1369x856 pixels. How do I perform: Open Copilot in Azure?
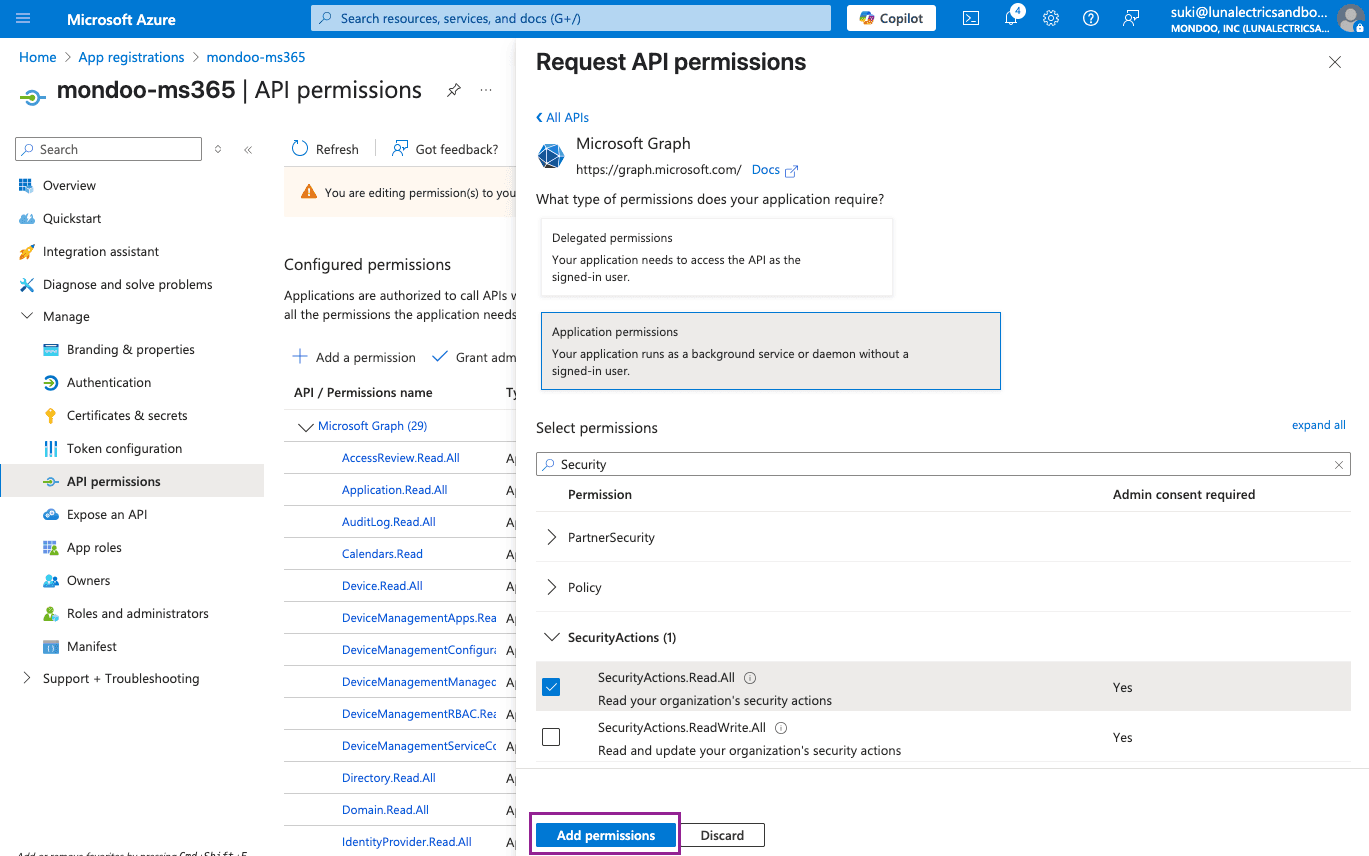coord(889,17)
